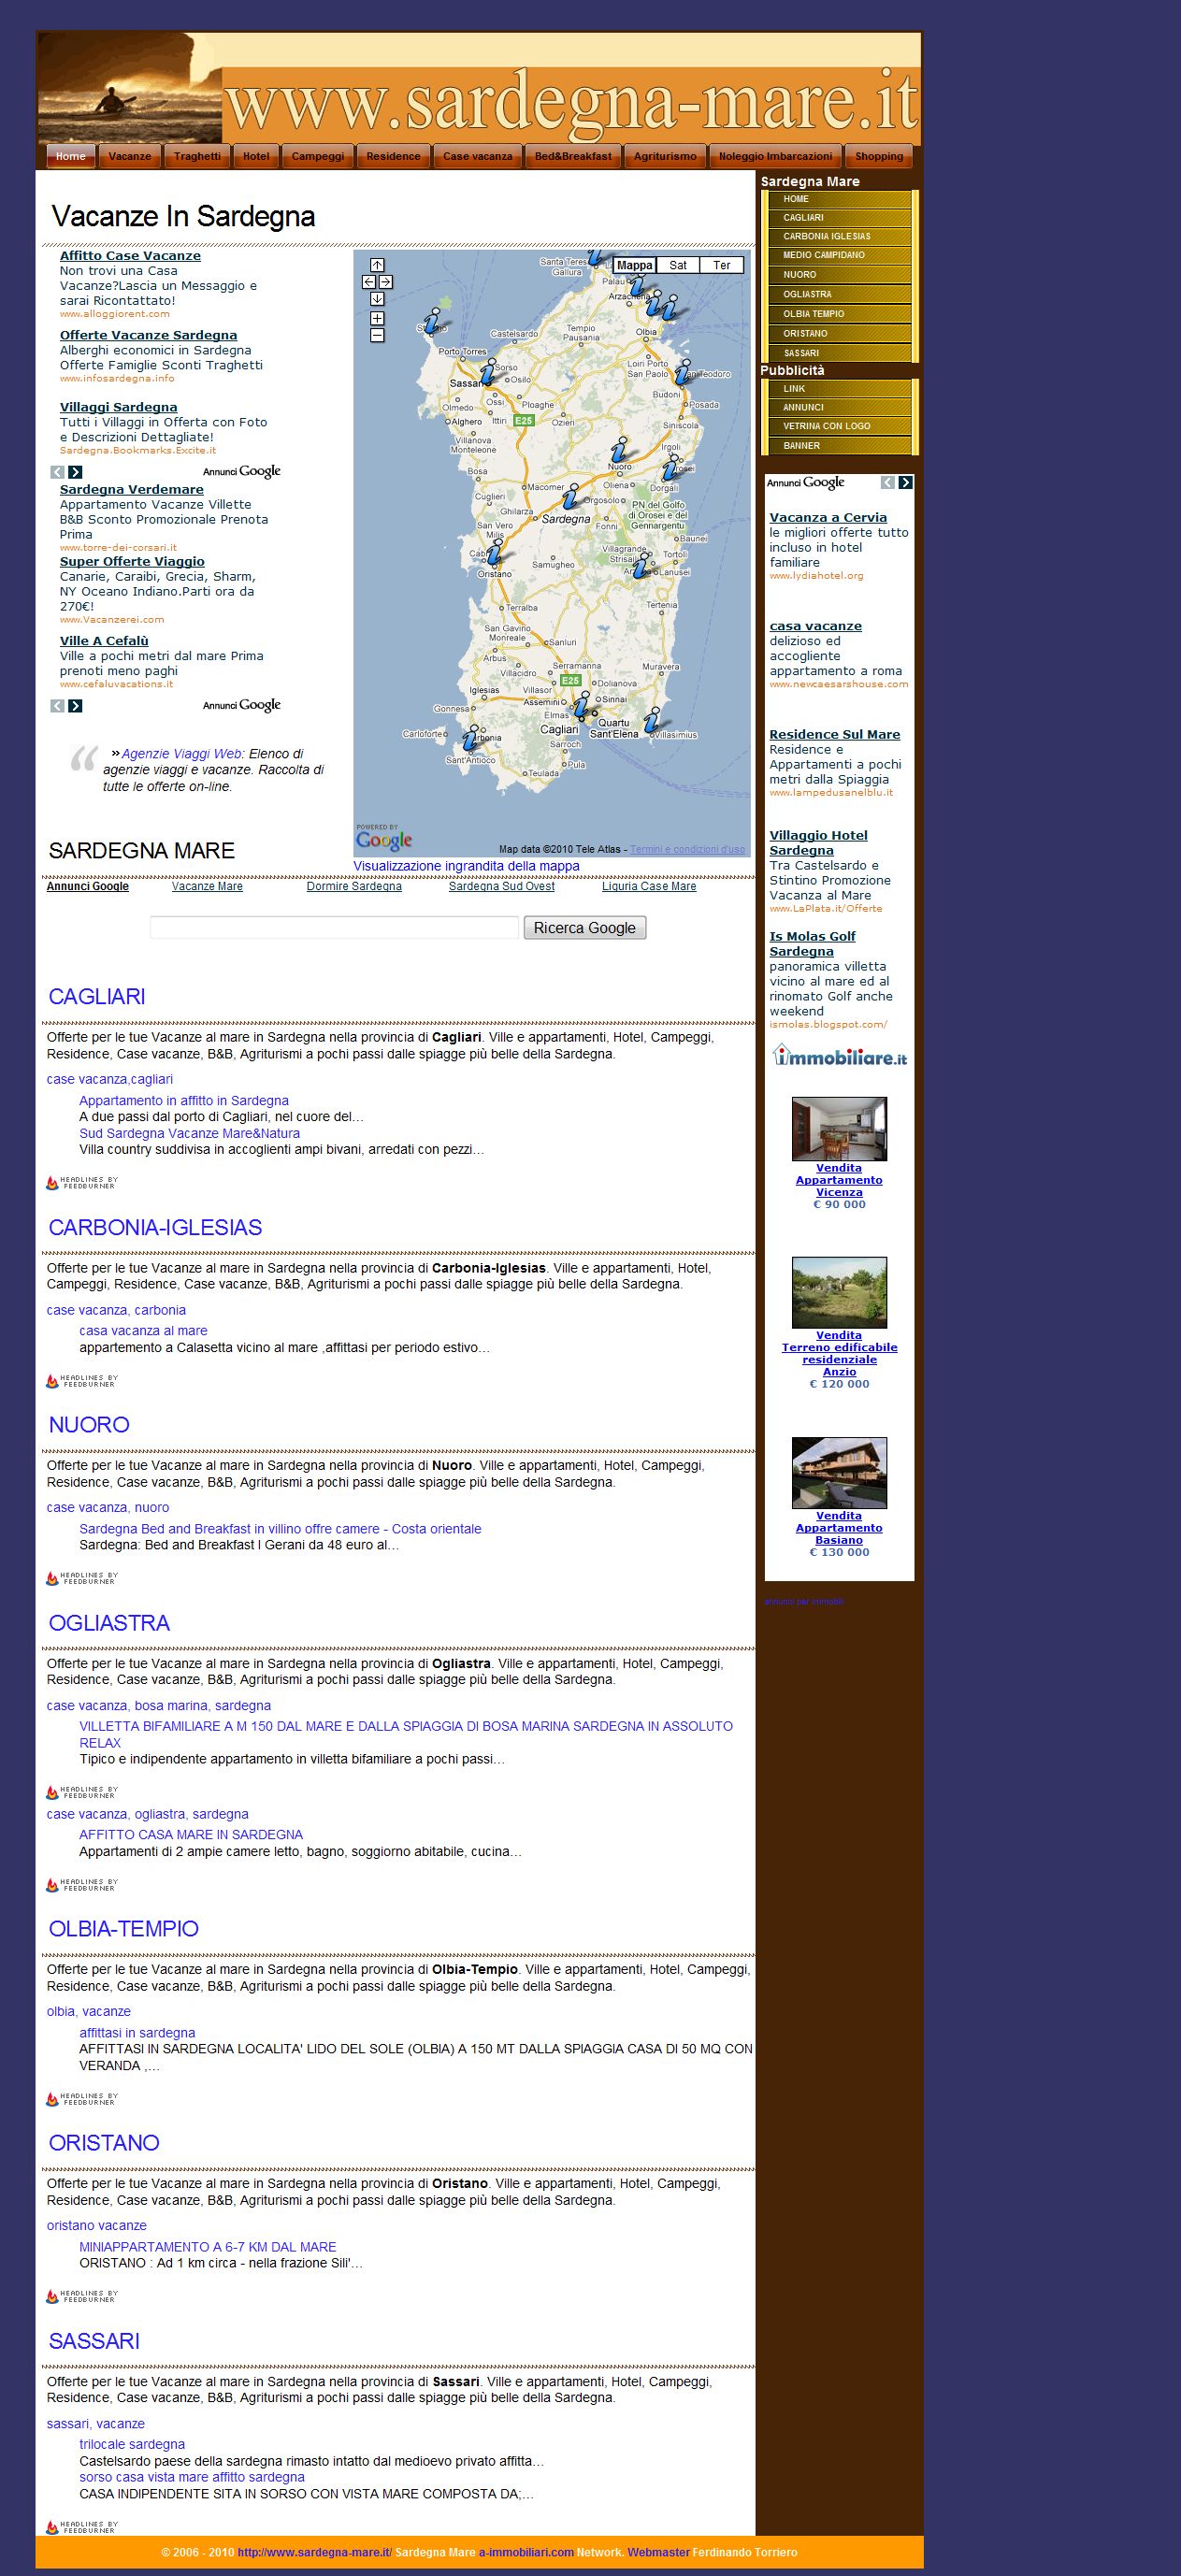Pan the map down with arrow button

pos(377,299)
